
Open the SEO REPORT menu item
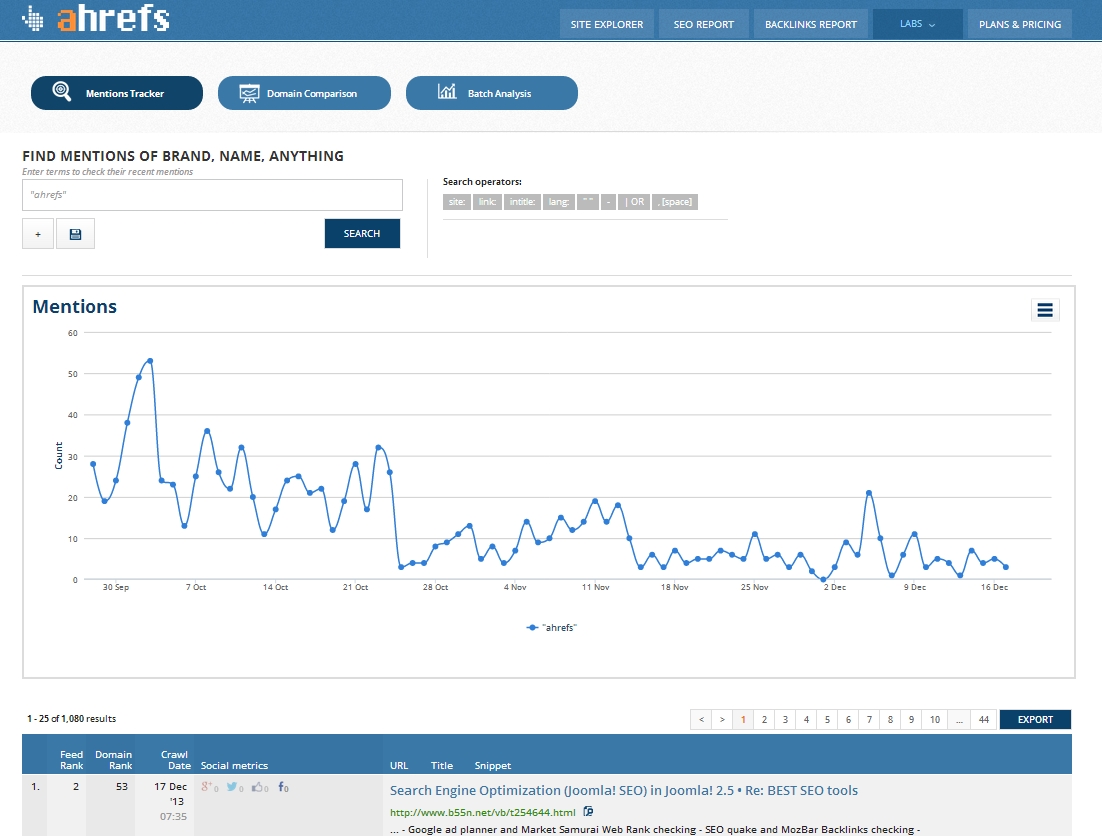(704, 24)
